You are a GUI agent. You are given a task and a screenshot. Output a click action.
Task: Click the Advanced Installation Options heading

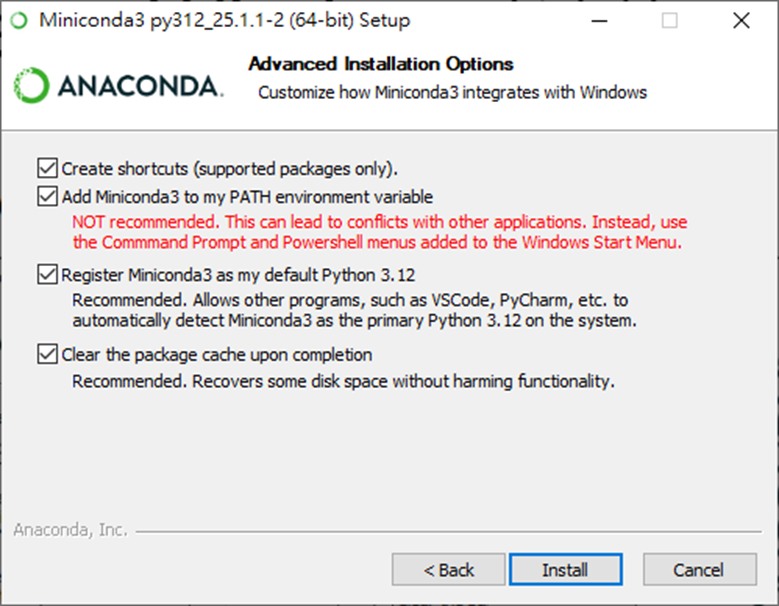point(380,64)
